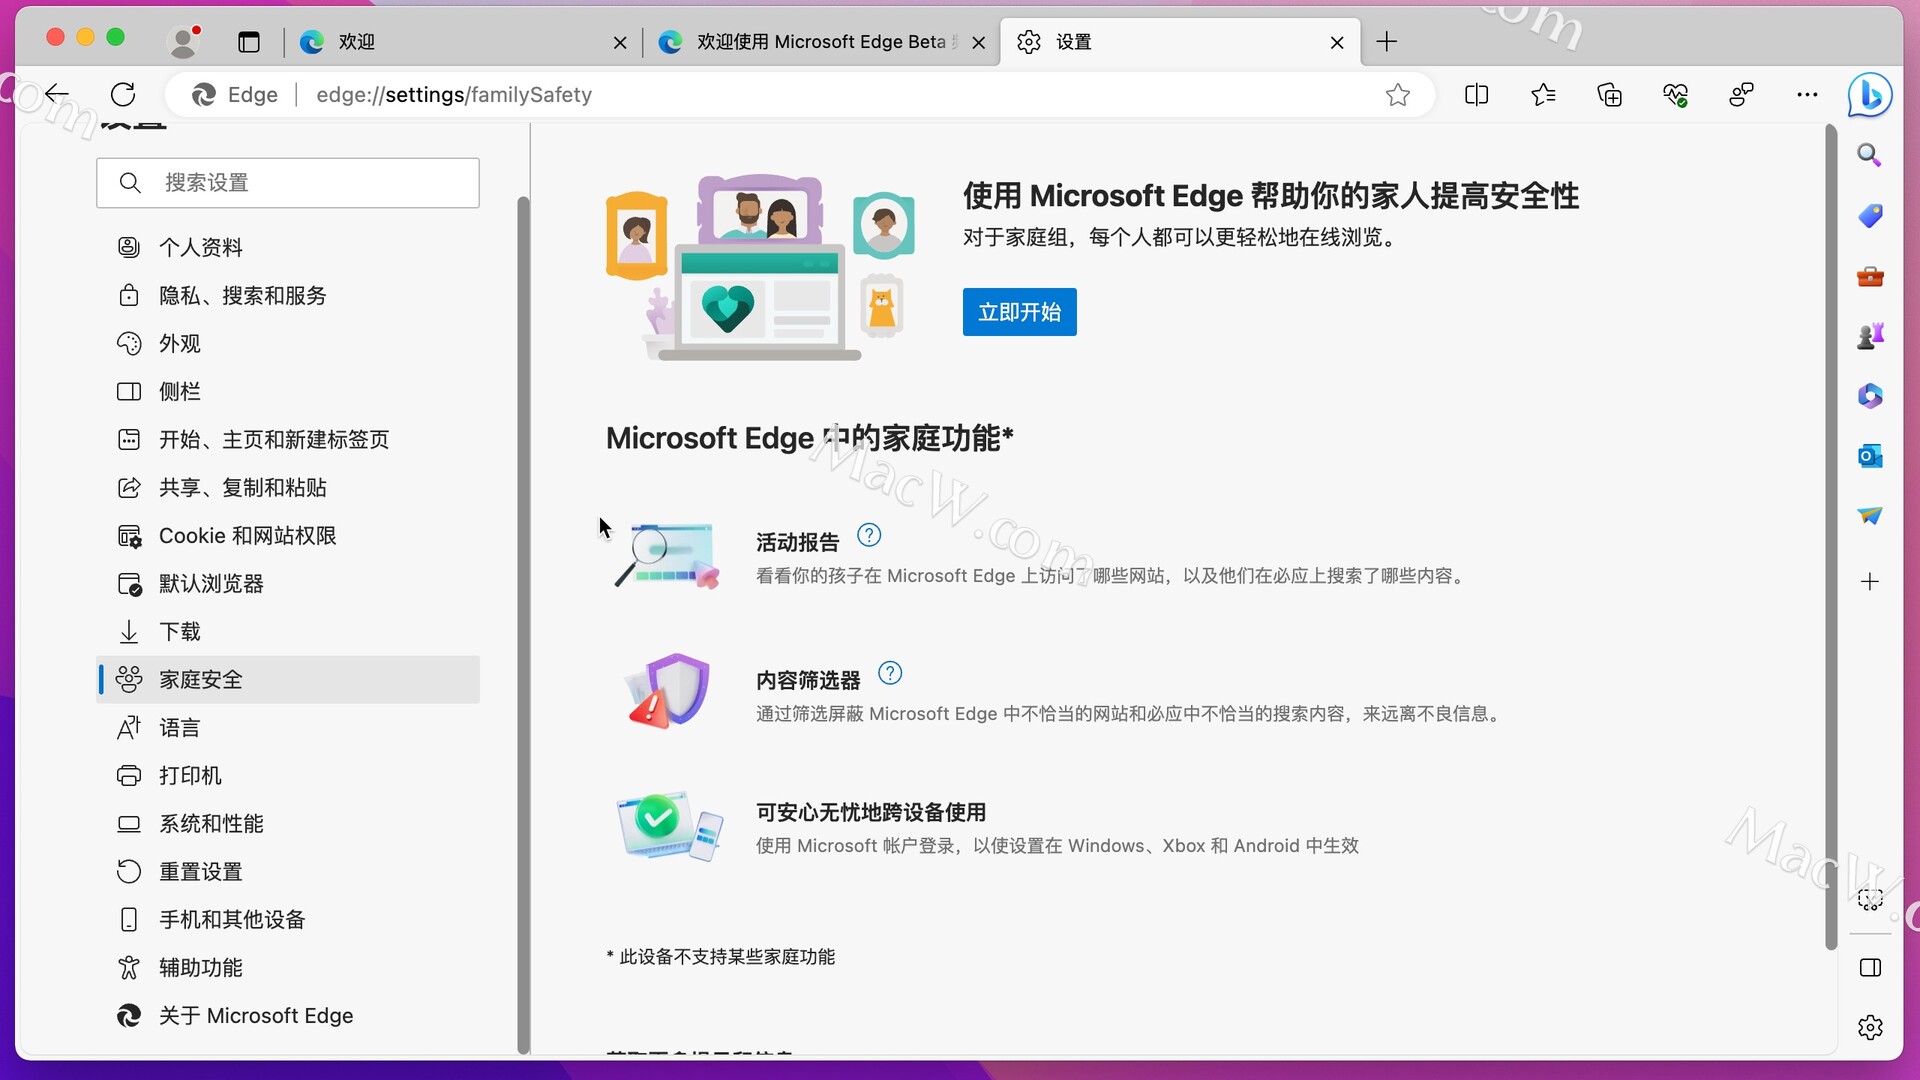
Task: Click the family safety illustration
Action: point(760,267)
